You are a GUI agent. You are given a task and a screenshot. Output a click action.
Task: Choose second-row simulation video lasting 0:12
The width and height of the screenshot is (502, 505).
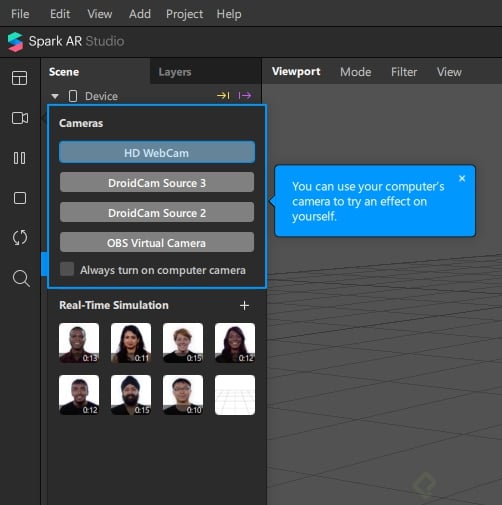[x=79, y=395]
